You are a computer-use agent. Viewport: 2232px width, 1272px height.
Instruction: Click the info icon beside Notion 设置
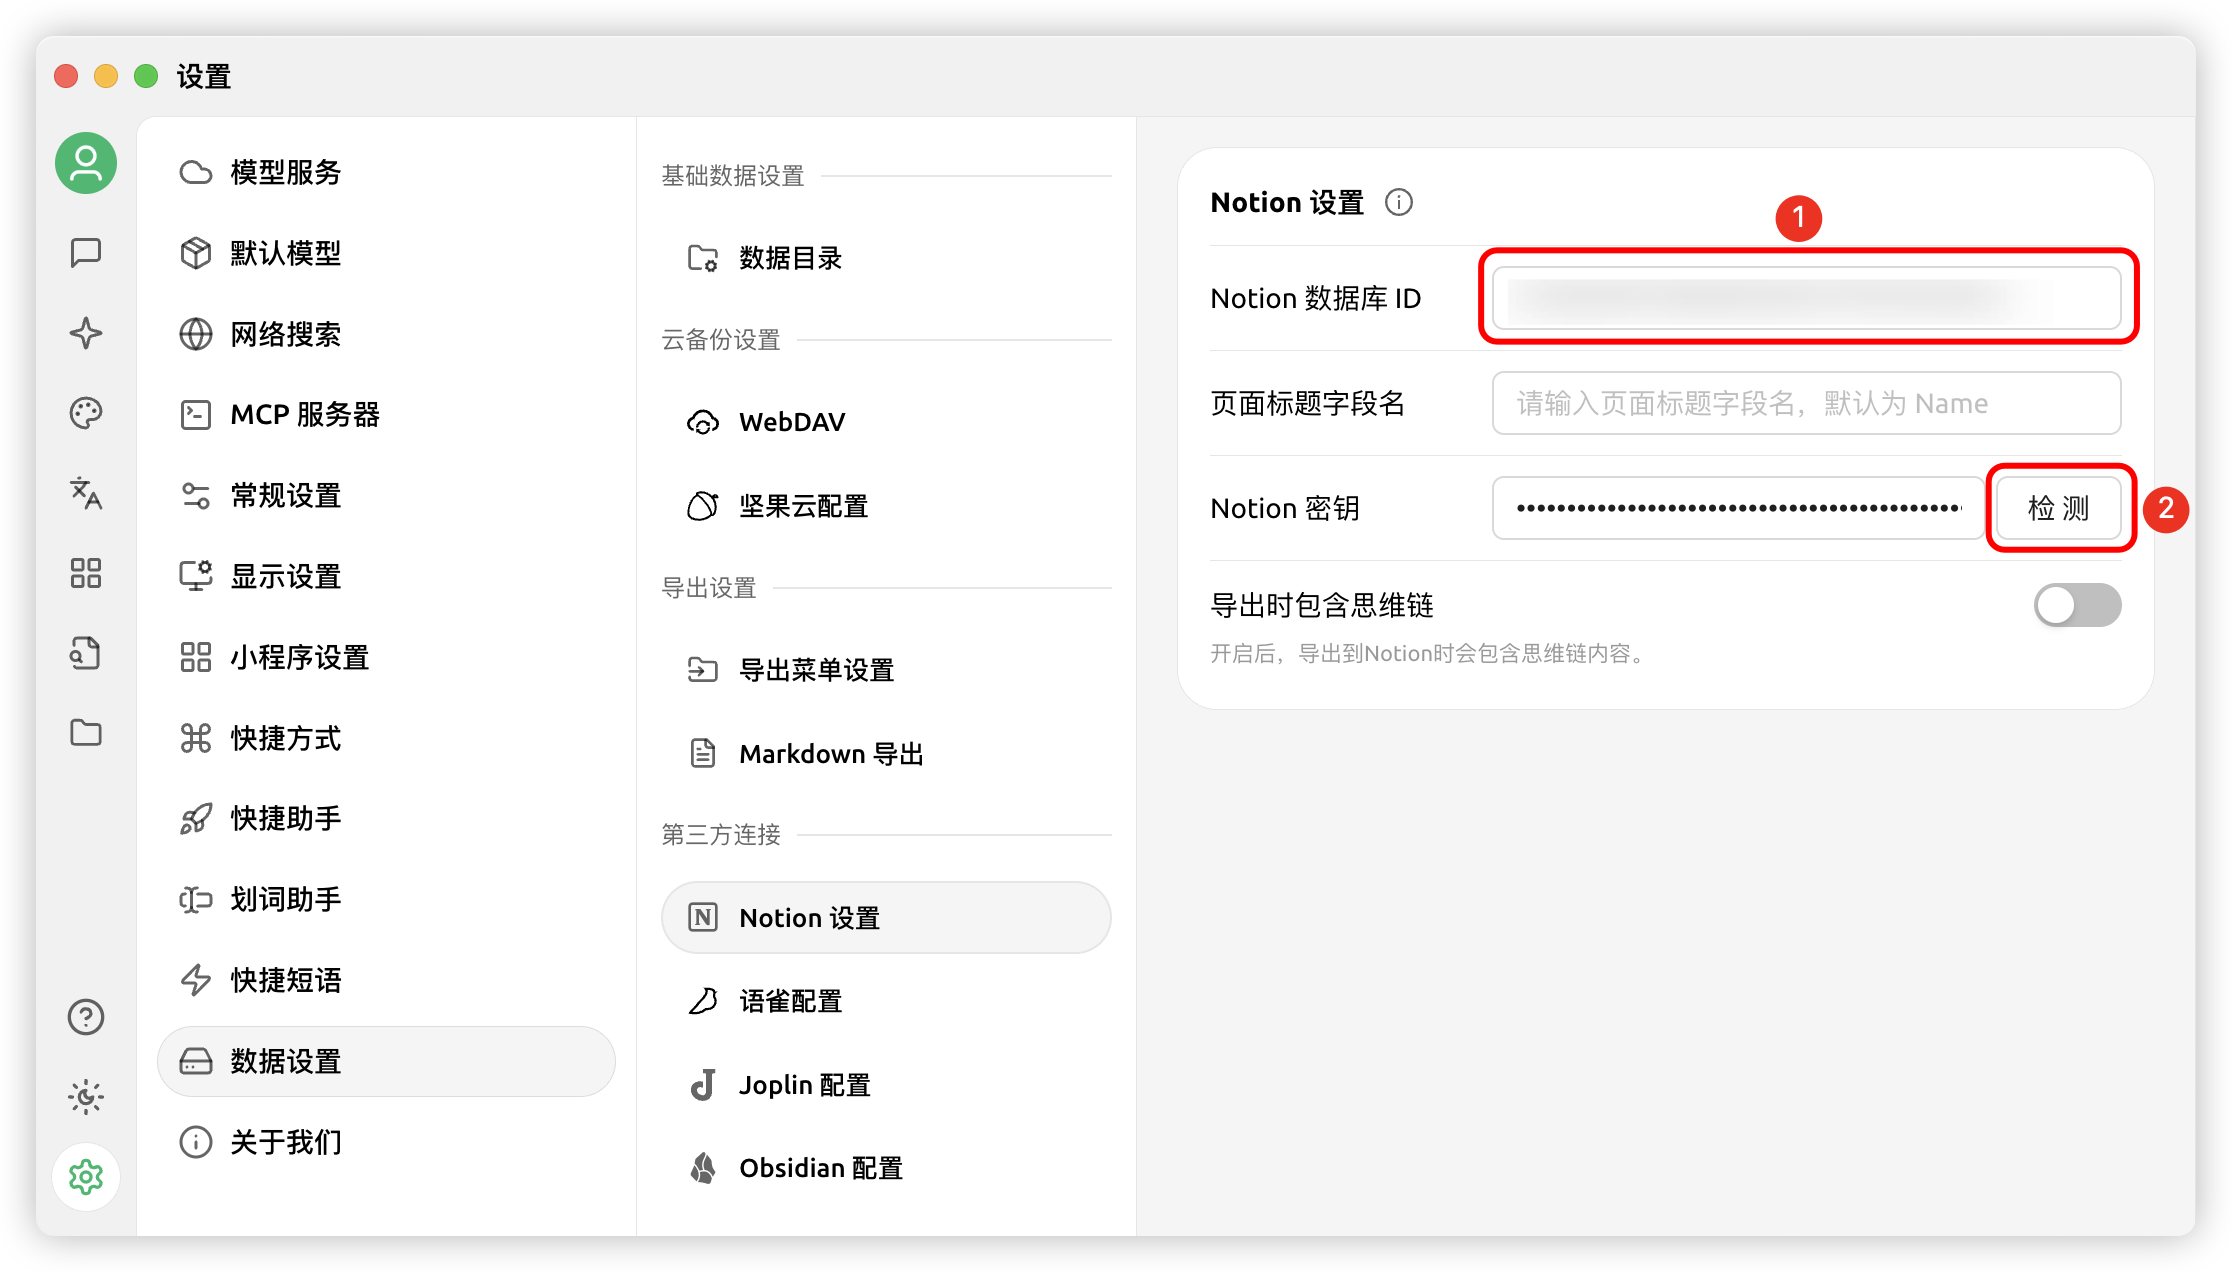tap(1398, 203)
